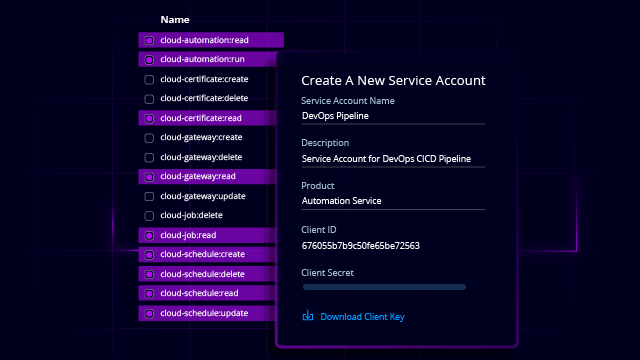Select the cloud-schedule:update row label

tap(204, 313)
